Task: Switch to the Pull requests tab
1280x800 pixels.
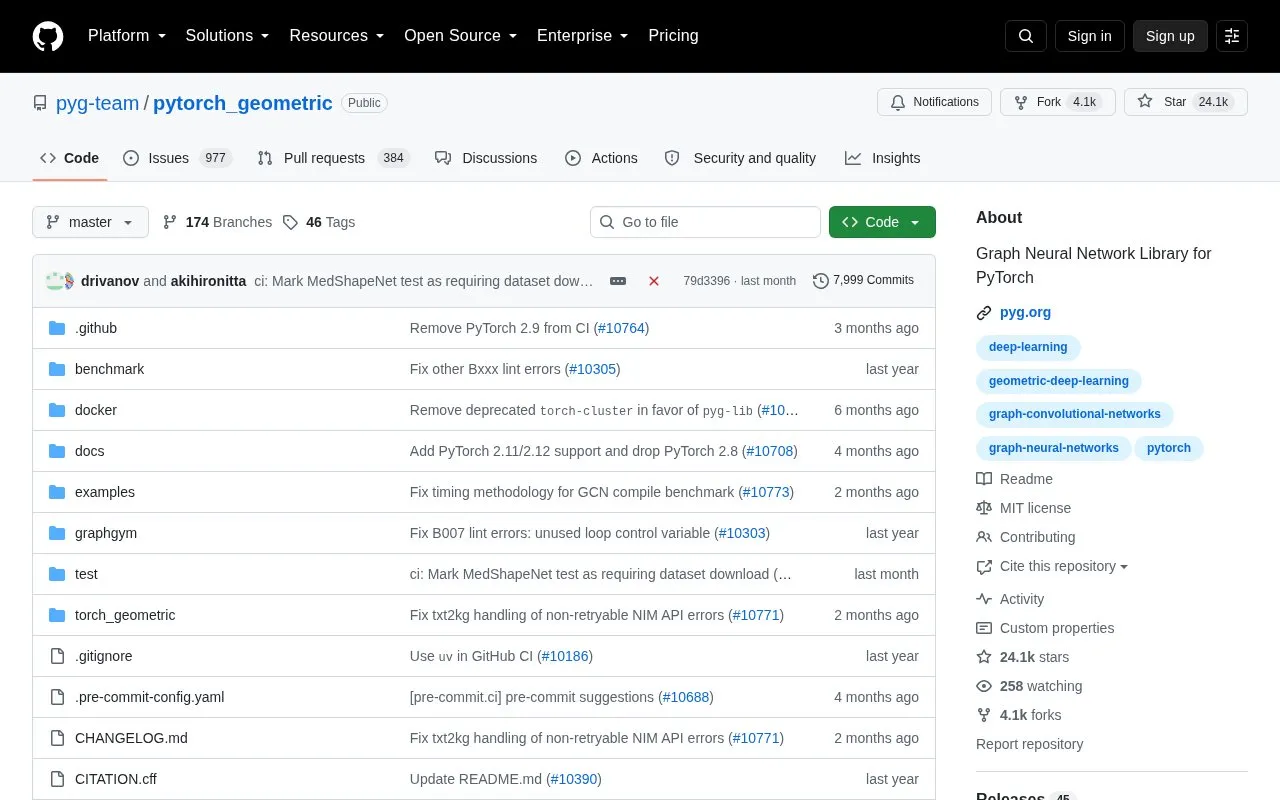Action: click(333, 158)
